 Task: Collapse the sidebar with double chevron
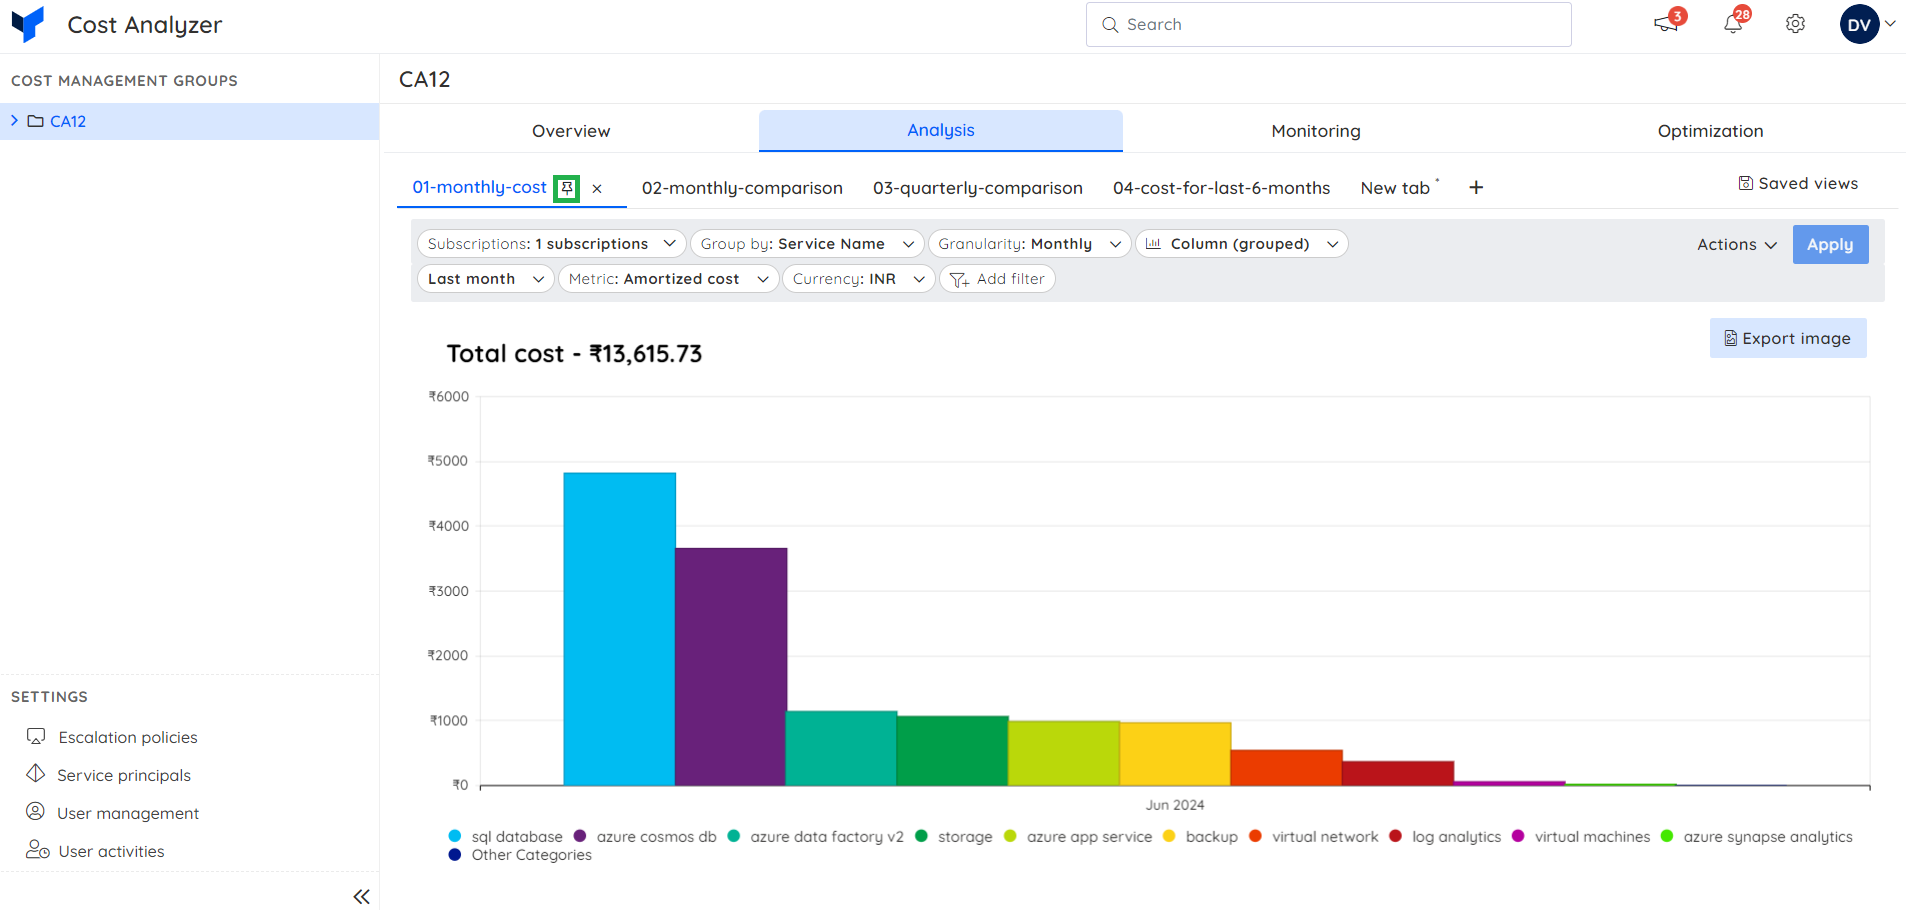coord(361,897)
